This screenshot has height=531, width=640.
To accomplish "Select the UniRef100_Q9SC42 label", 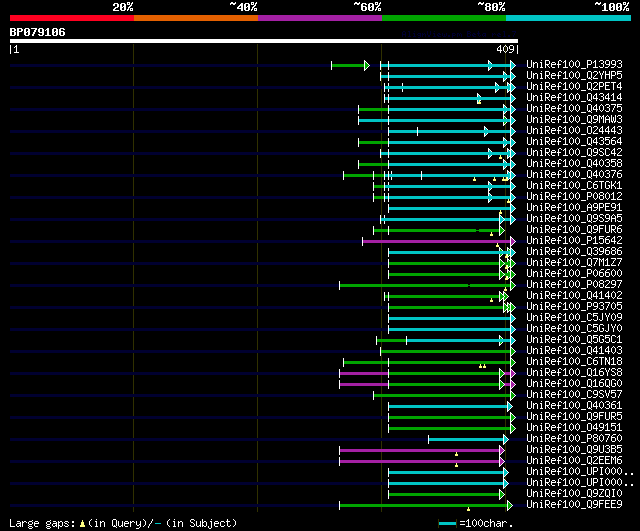I will 574,153.
